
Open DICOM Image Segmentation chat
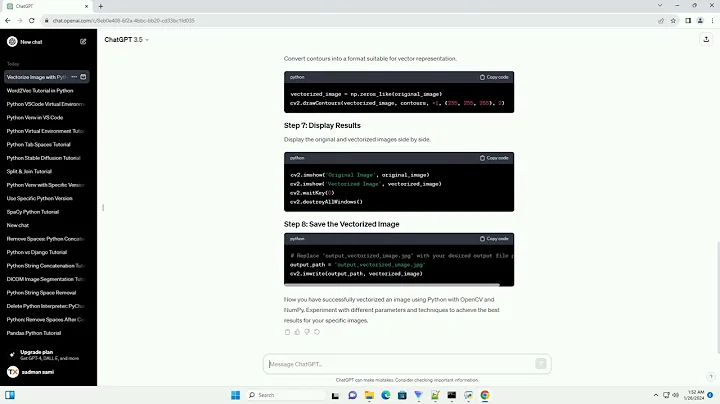46,279
